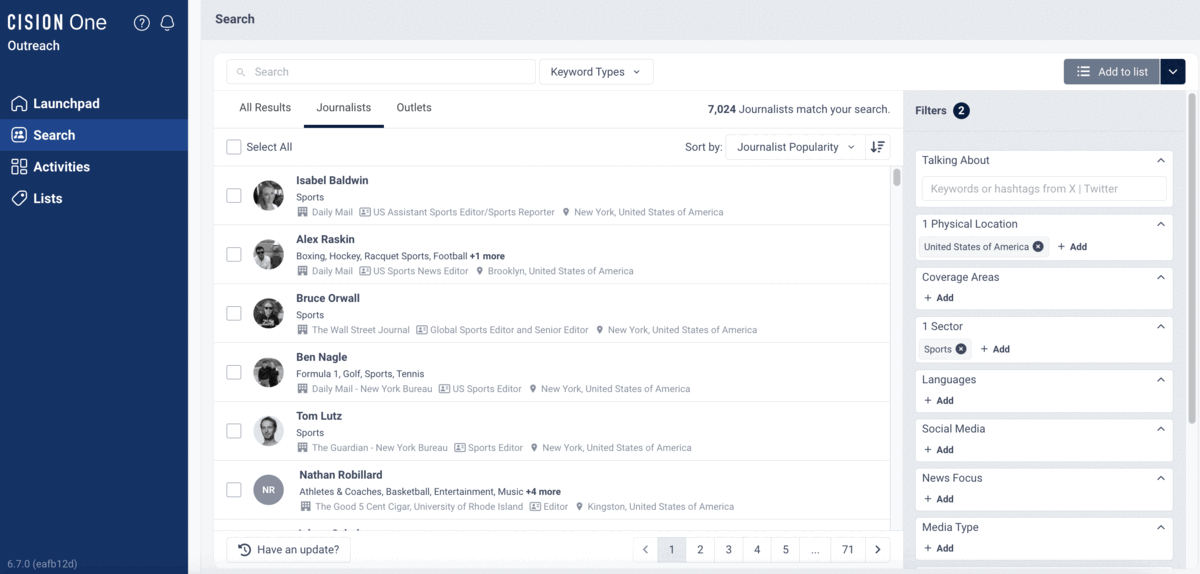Check the Select All checkbox
The height and width of the screenshot is (574, 1200).
pyautogui.click(x=234, y=147)
